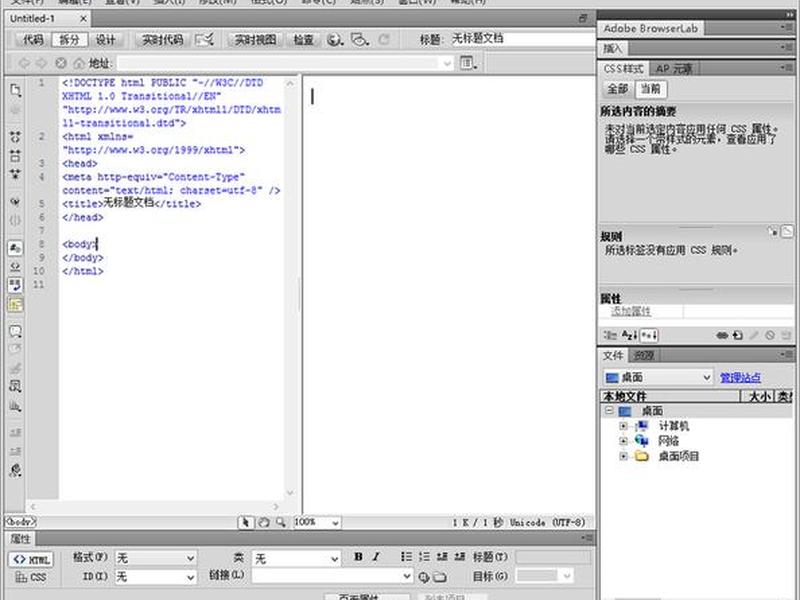Click the format source code icon at the coding toolbar bottom
The image size is (800, 600).
click(15, 470)
